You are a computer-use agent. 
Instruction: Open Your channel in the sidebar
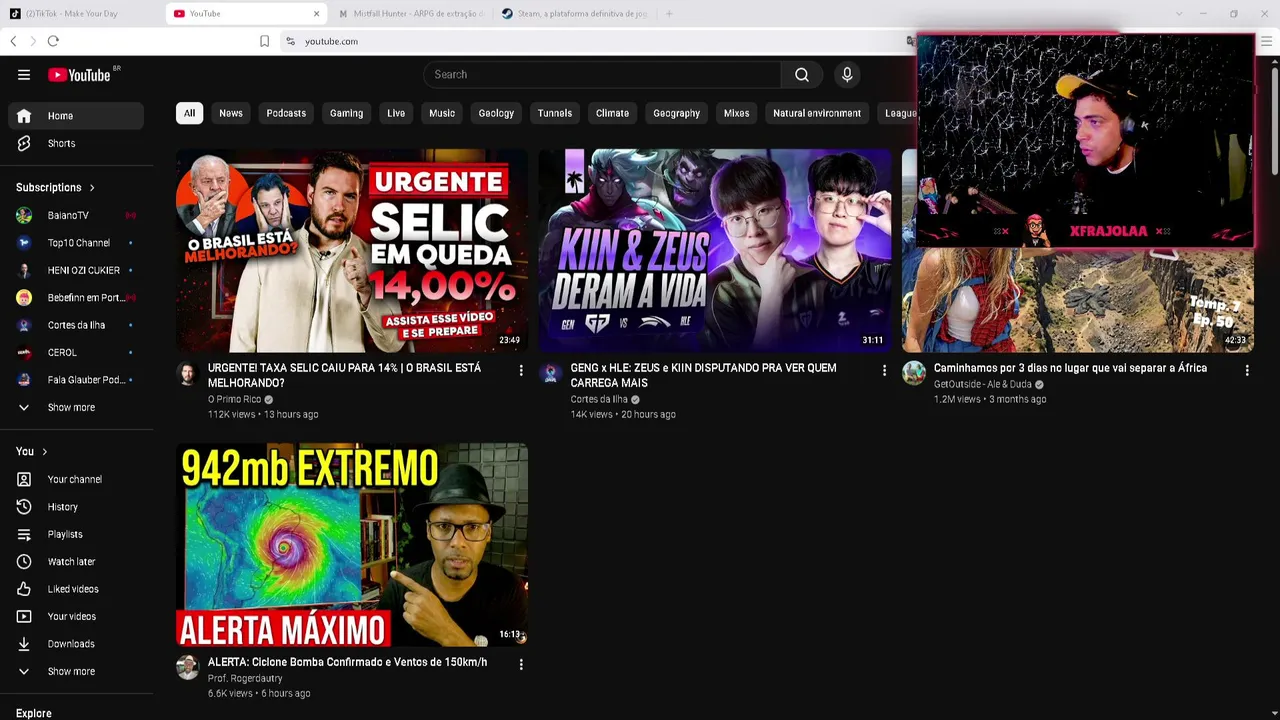(76, 480)
